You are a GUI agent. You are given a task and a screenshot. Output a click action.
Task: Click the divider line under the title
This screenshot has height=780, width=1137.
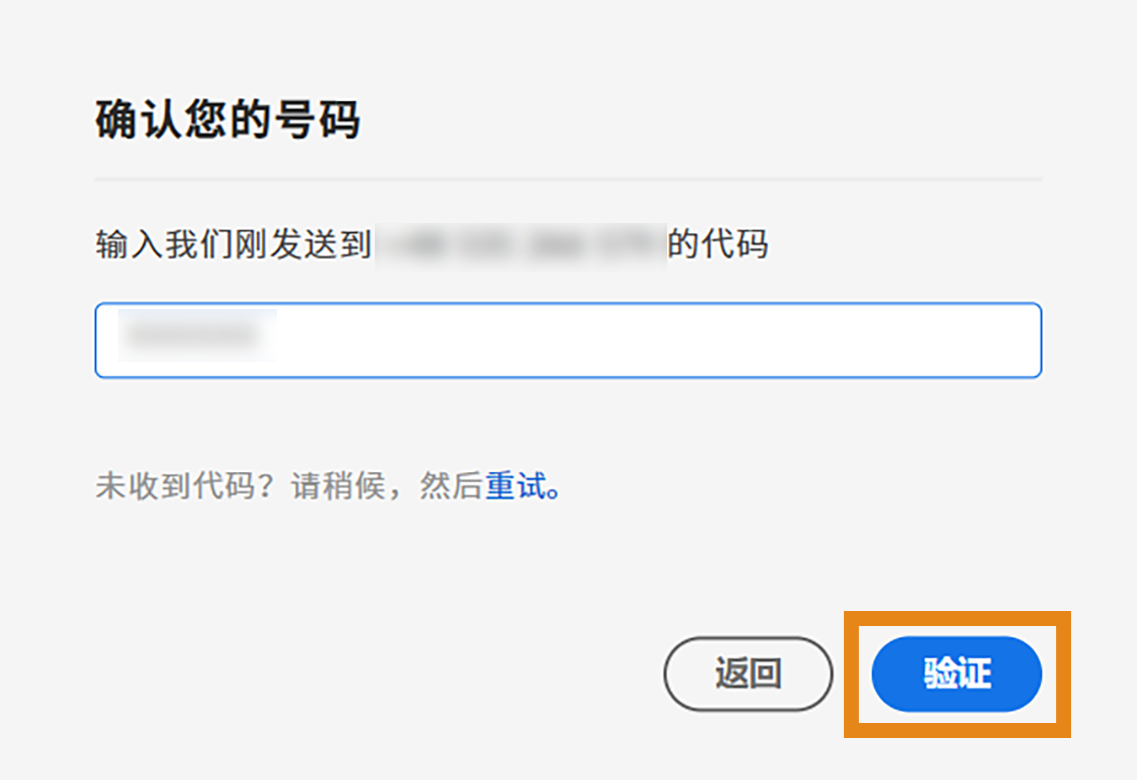[568, 179]
